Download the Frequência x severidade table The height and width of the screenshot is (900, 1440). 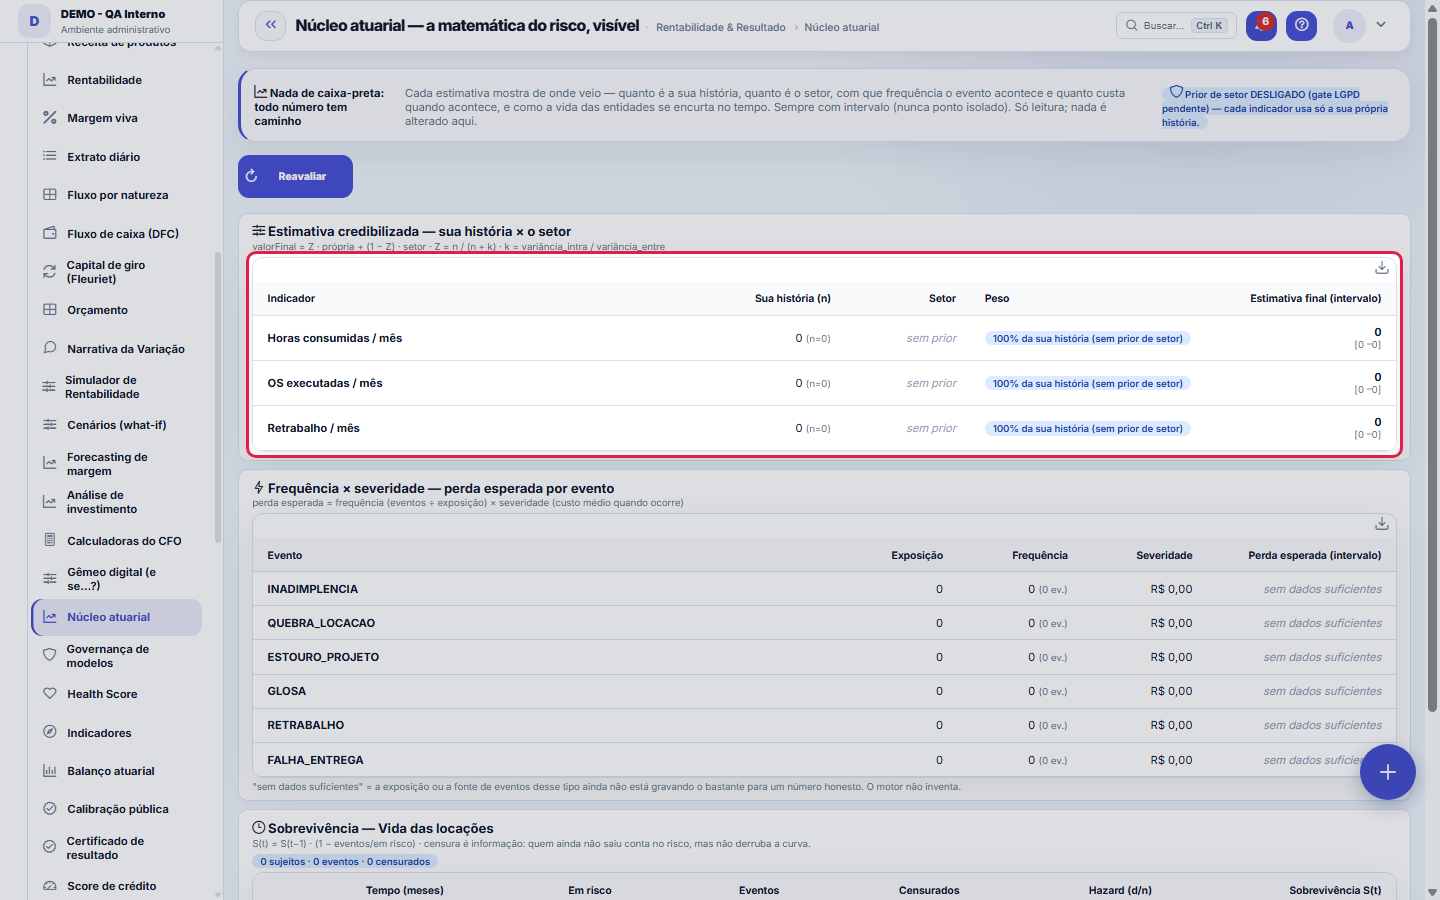coord(1381,524)
